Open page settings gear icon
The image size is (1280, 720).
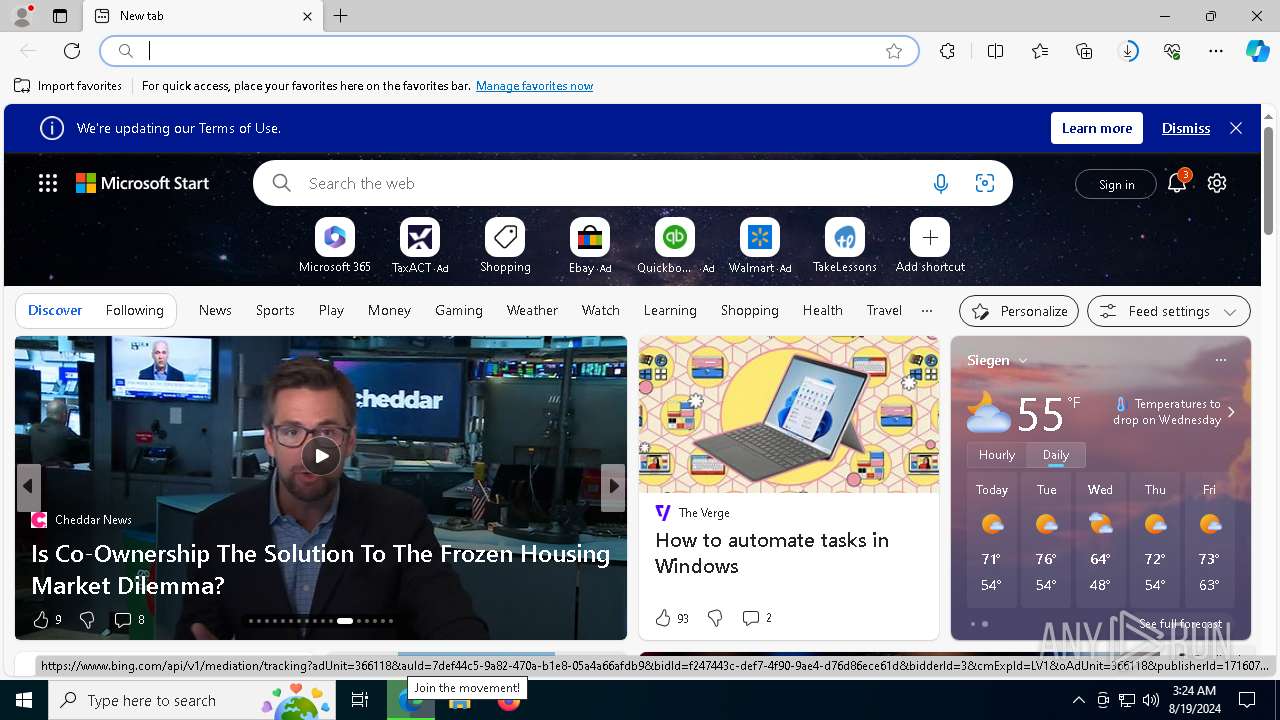tap(1217, 183)
